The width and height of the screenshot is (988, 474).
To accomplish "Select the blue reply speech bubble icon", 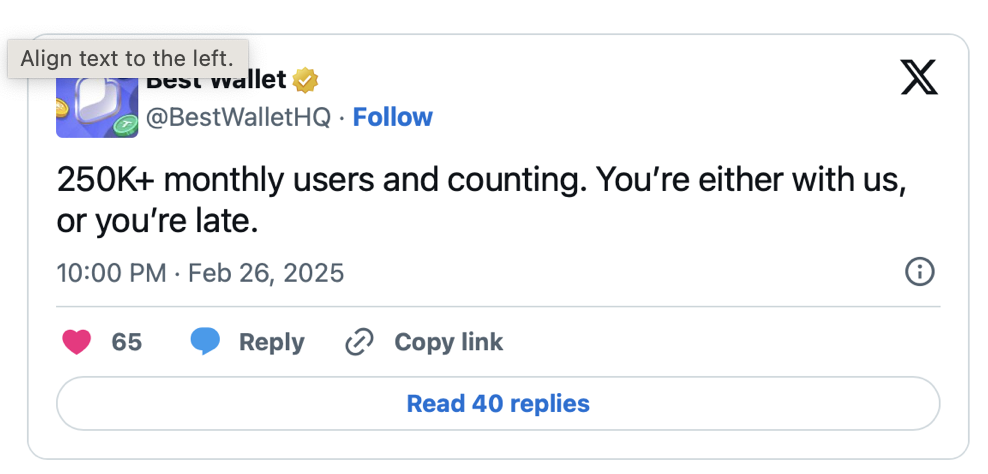I will [x=205, y=342].
